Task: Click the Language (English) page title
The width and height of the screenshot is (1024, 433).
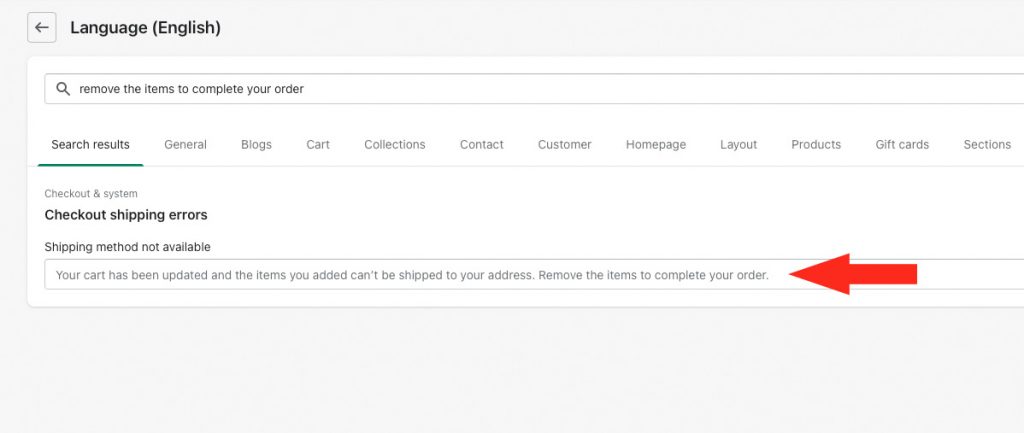Action: pyautogui.click(x=146, y=28)
